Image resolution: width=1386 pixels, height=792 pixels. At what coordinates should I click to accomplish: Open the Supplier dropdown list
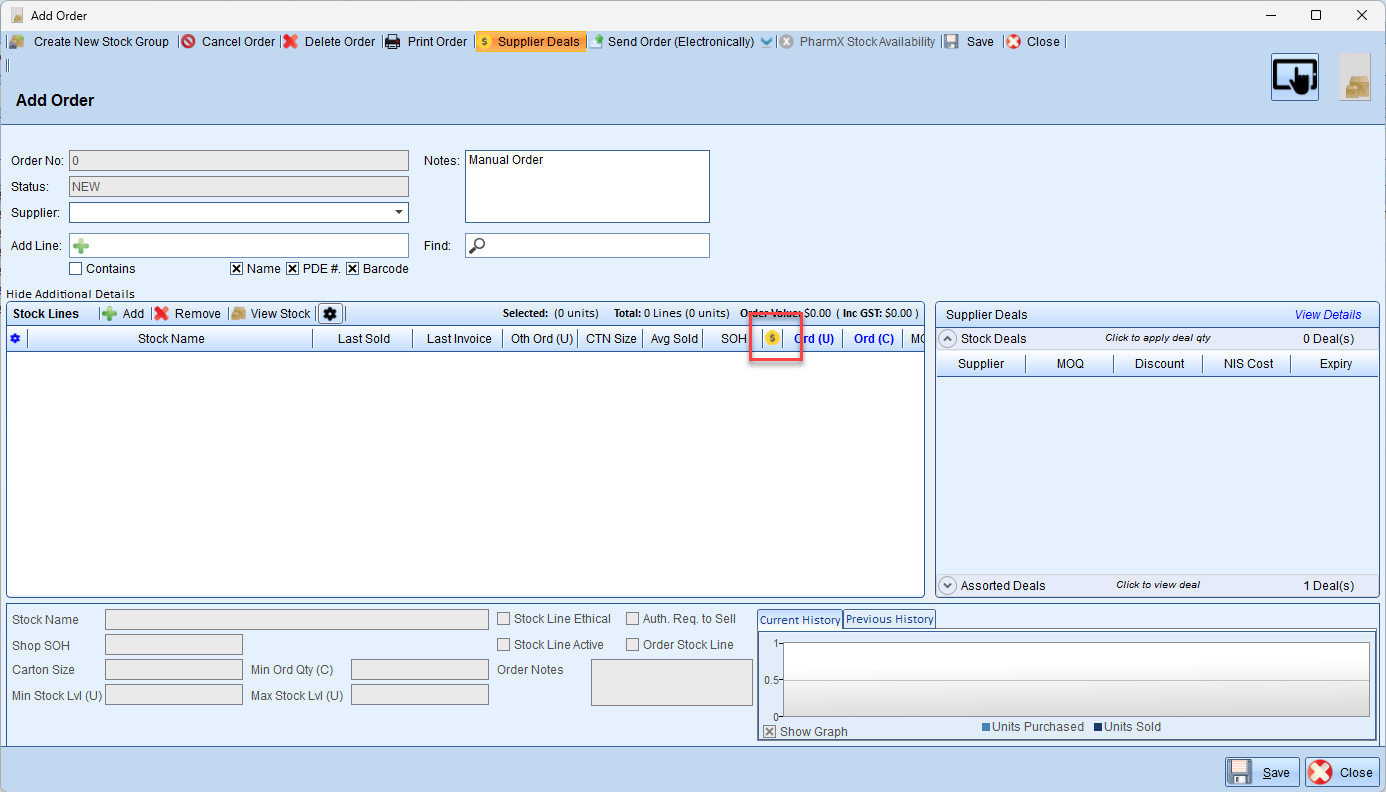click(399, 212)
